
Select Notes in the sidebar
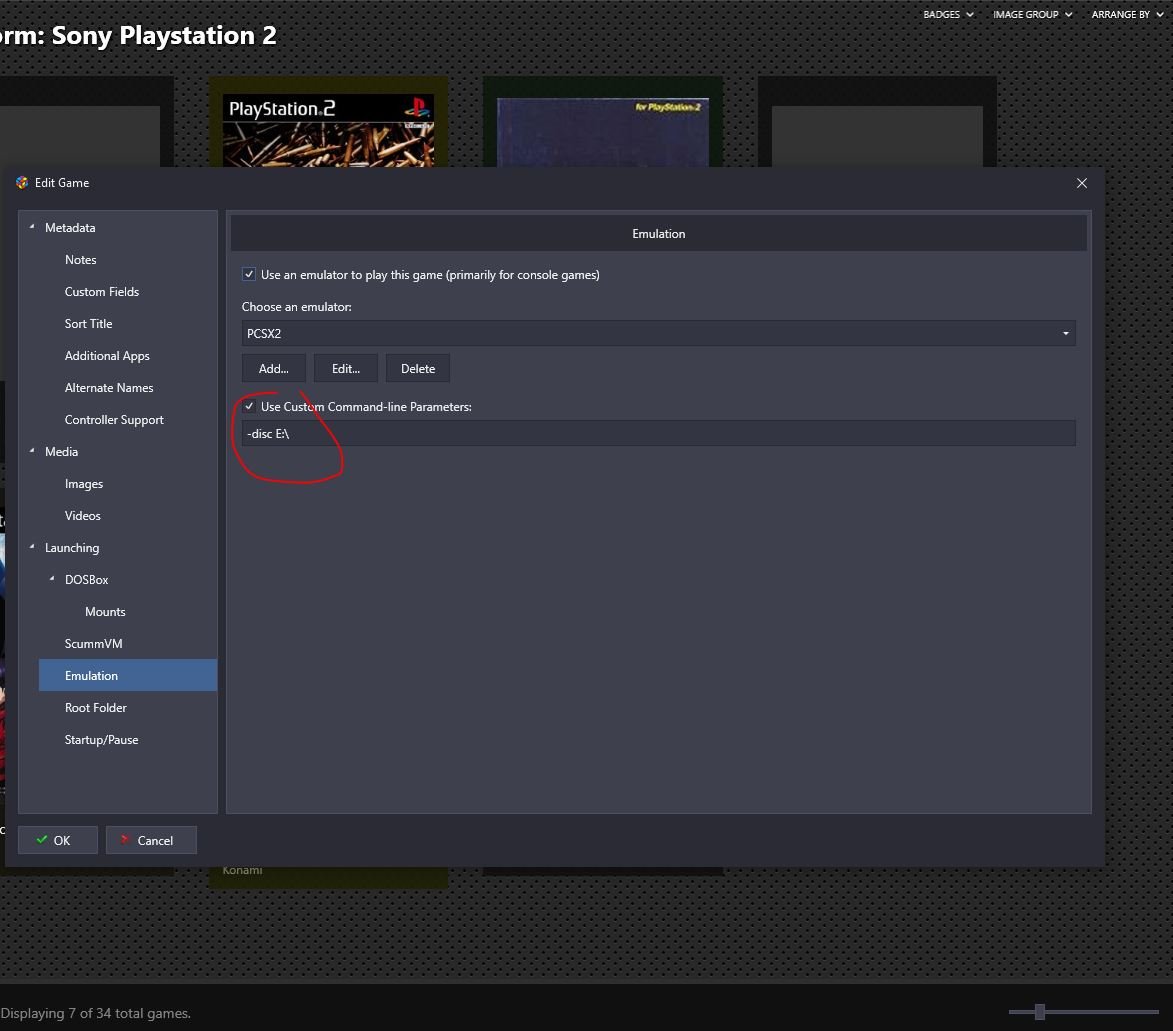[81, 260]
